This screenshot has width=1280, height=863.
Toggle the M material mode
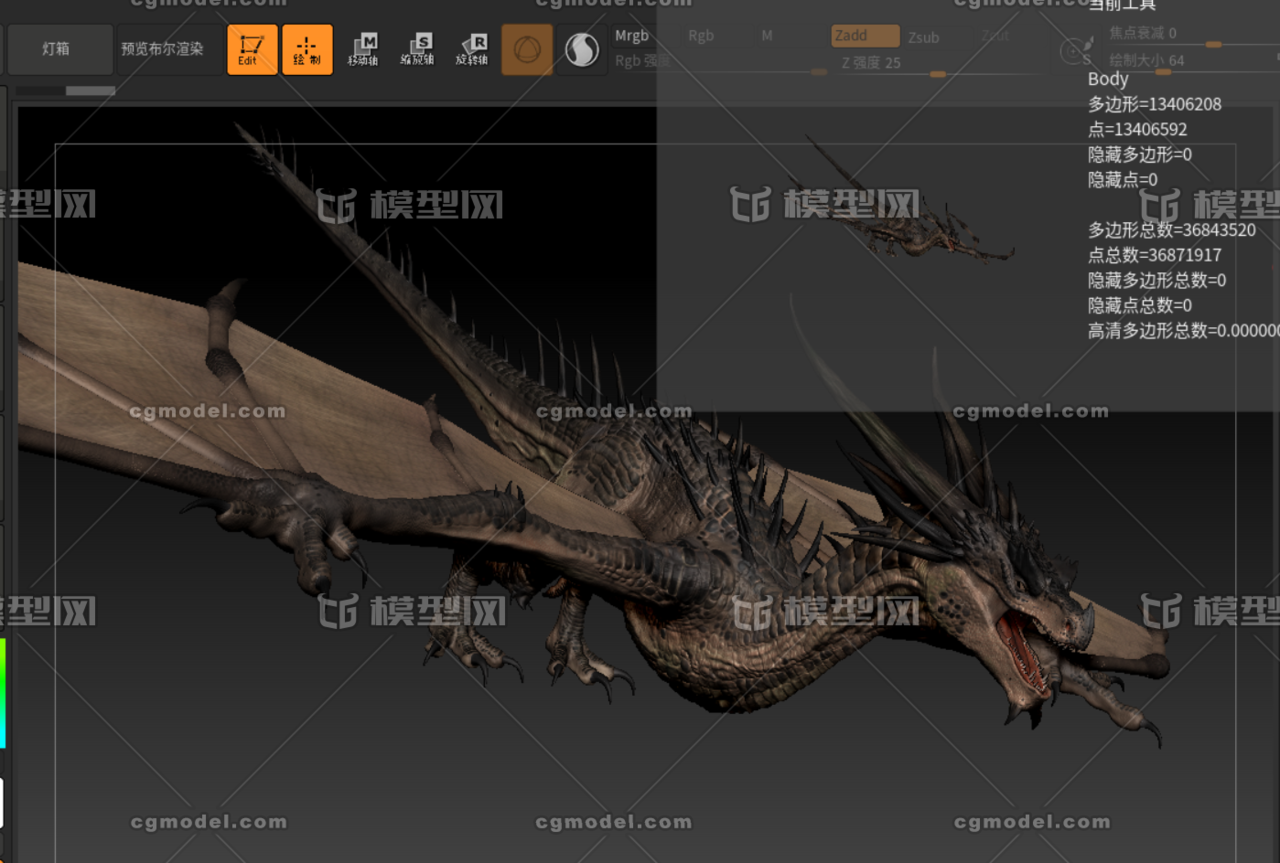pyautogui.click(x=767, y=36)
